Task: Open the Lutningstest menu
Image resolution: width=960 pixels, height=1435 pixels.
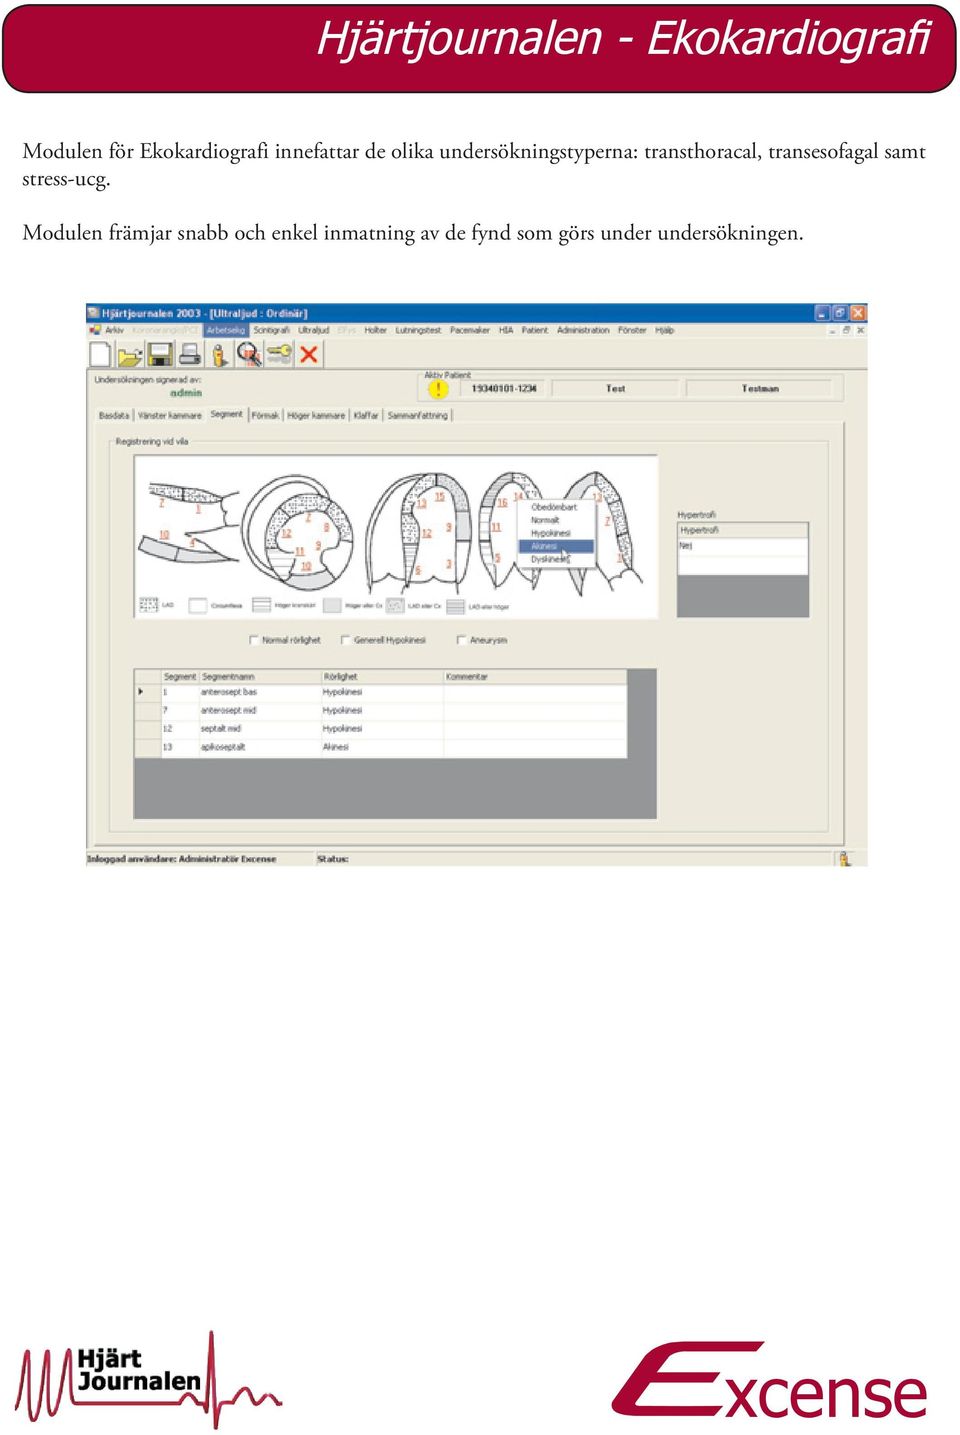Action: click(x=418, y=330)
